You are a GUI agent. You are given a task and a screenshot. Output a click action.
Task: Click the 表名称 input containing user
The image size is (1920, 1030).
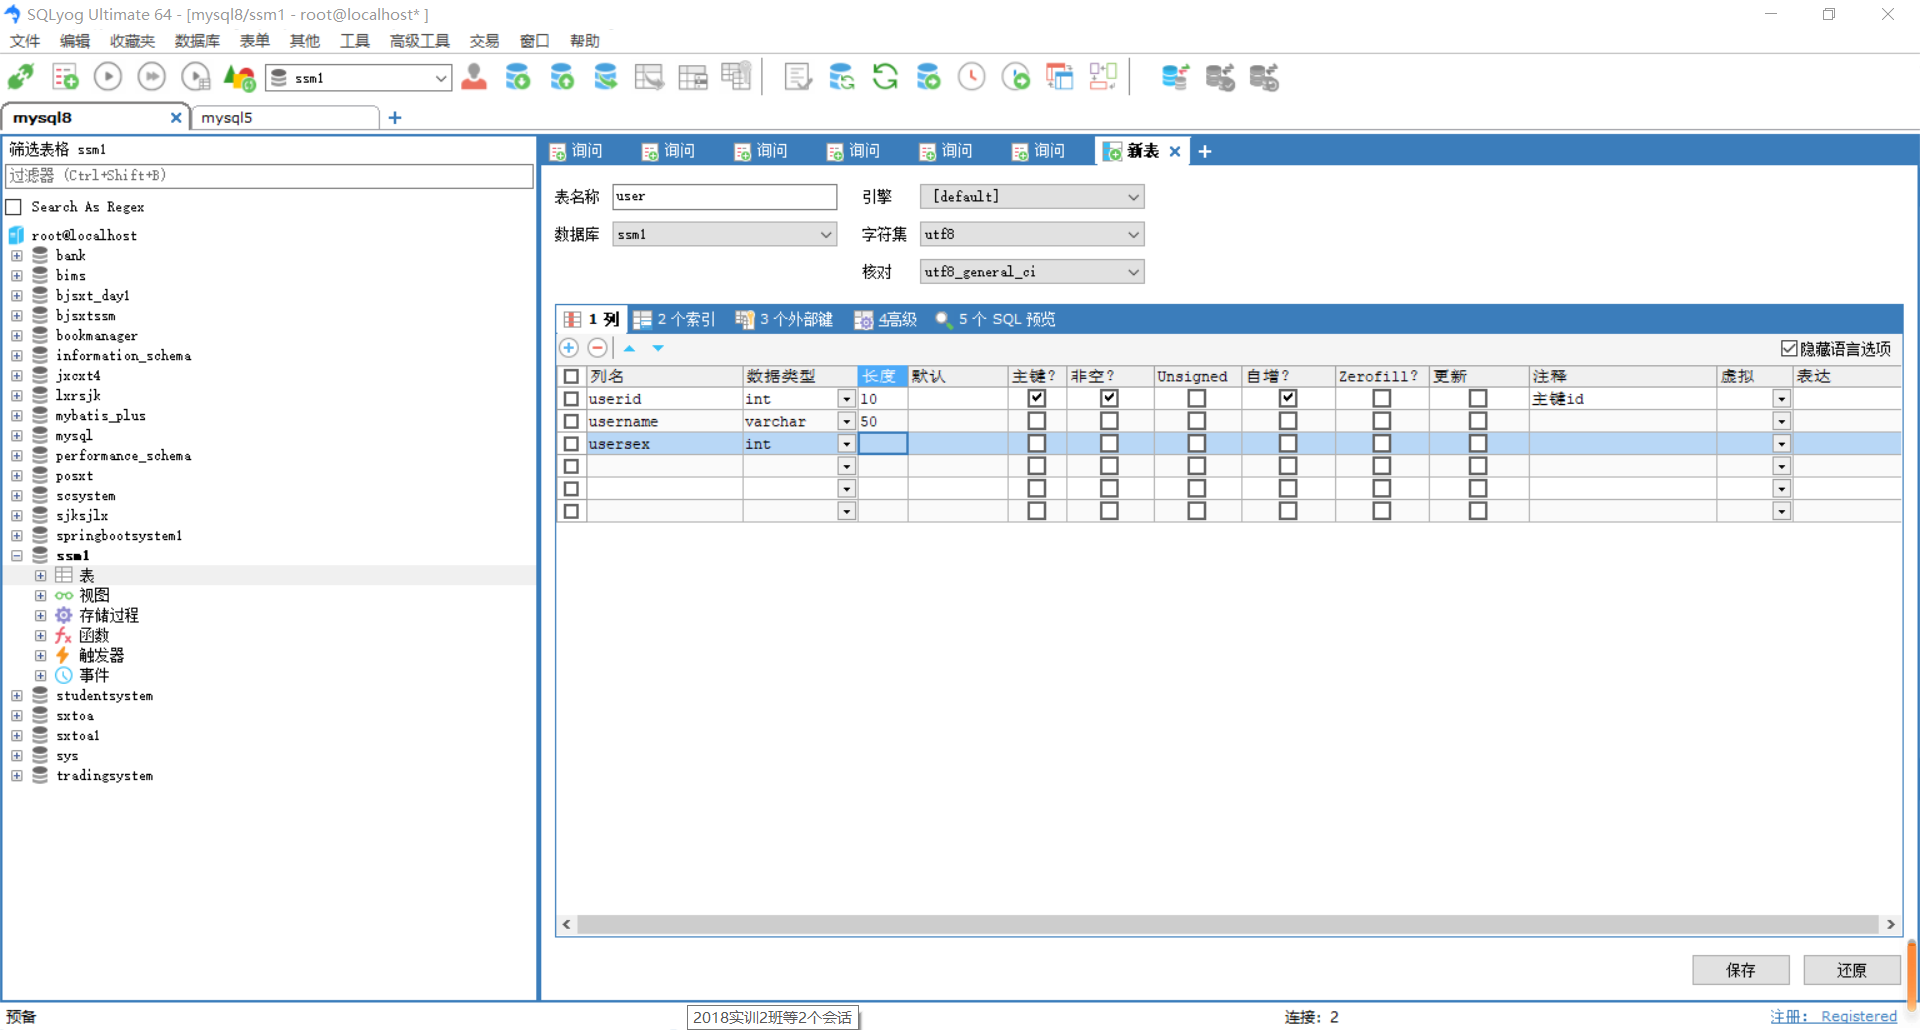coord(724,197)
